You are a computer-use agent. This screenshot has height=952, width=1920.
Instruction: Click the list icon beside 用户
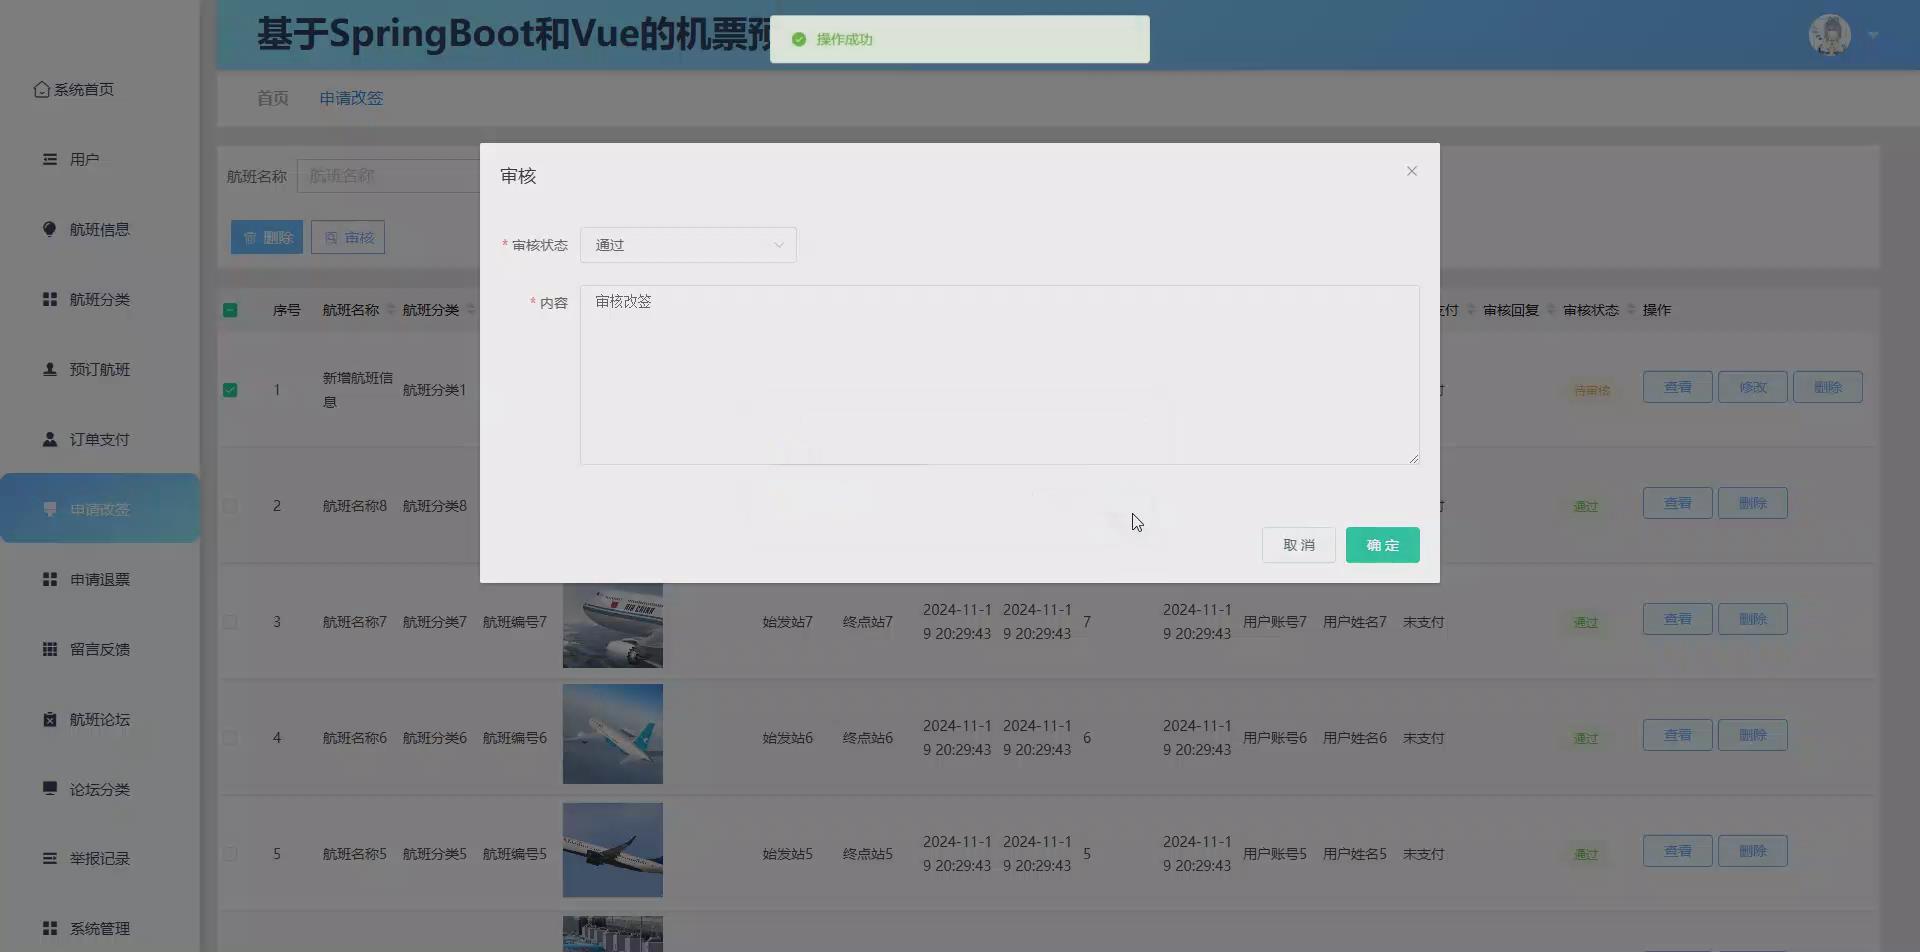coord(49,159)
